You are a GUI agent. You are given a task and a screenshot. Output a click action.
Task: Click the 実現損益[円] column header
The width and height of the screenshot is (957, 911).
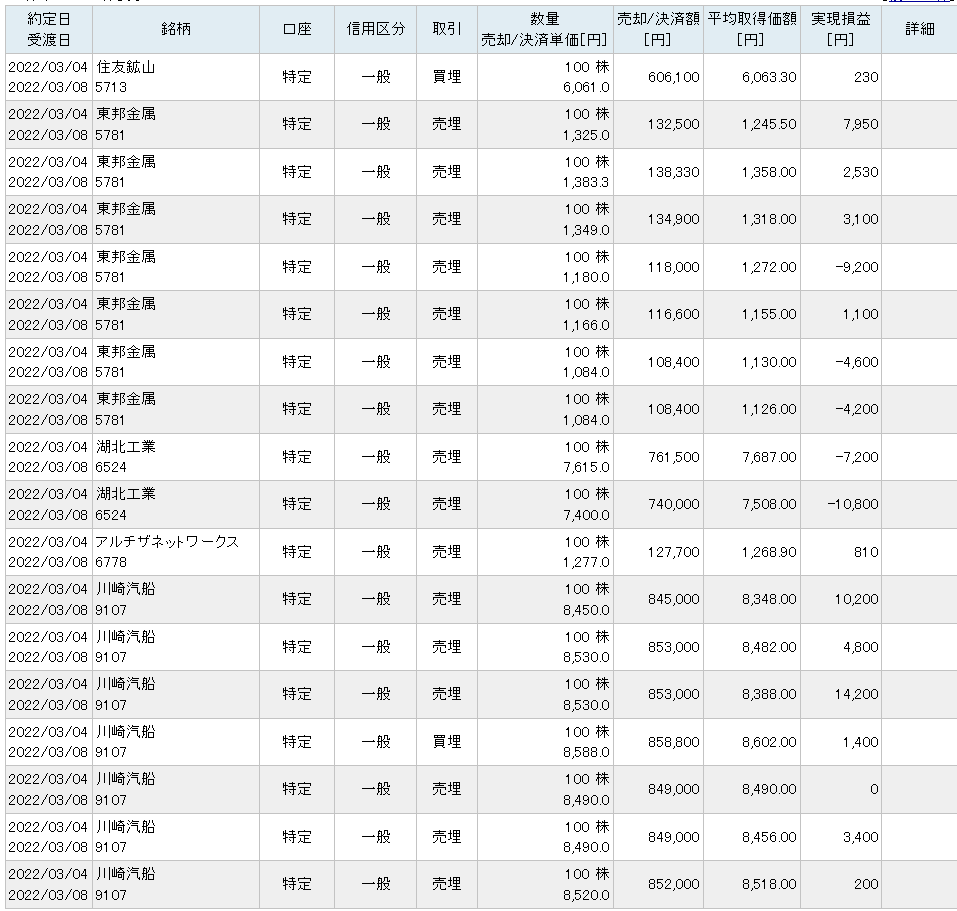[840, 29]
